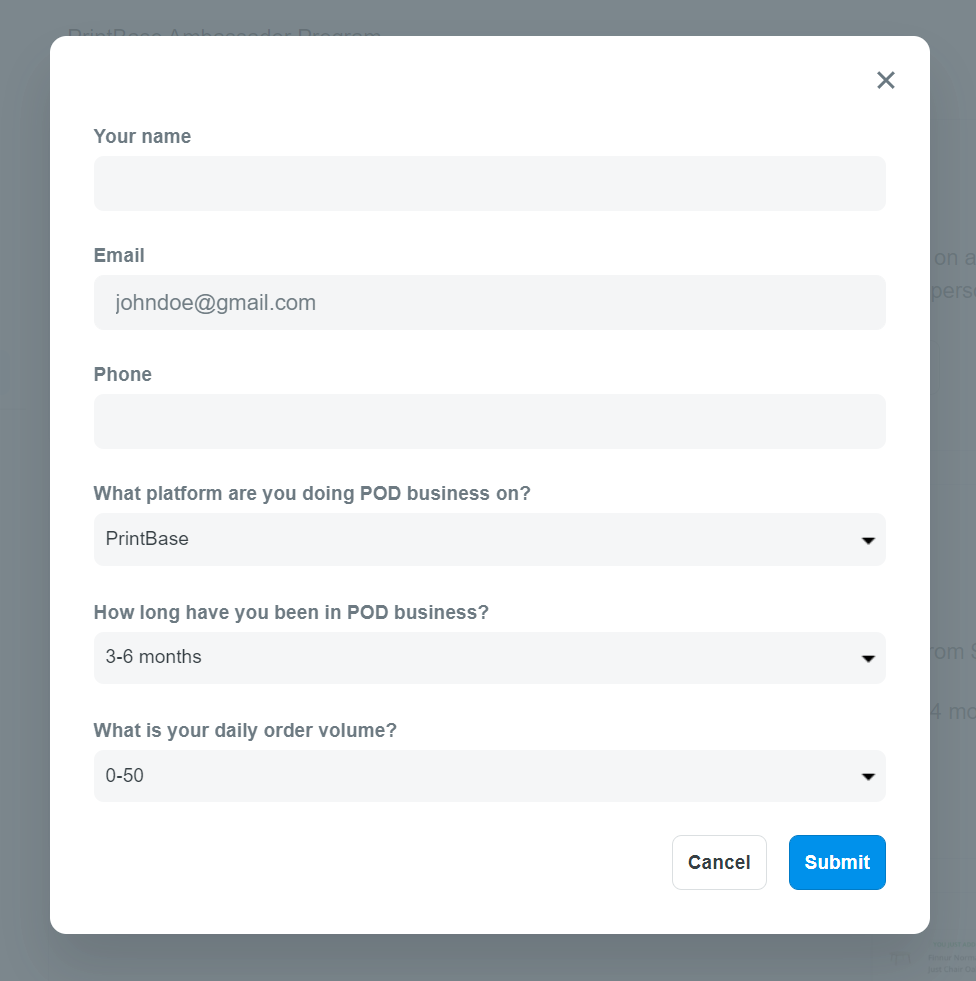Click the 'Phone' label text
Screen dimensions: 976x981
click(123, 374)
